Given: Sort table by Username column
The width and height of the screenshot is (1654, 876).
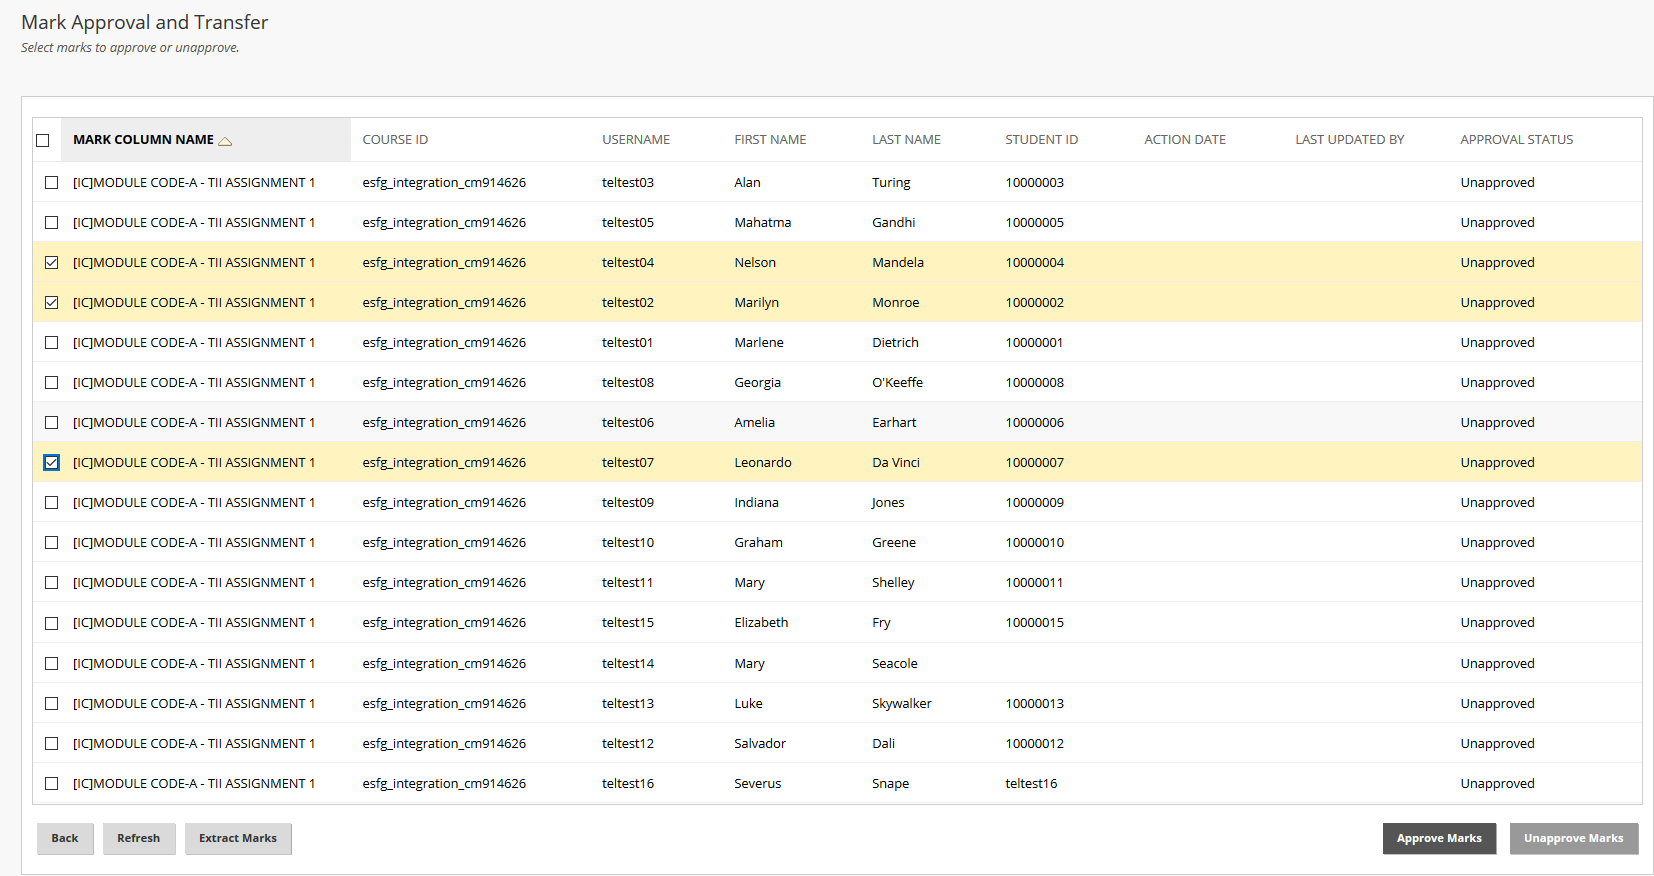Looking at the screenshot, I should tap(636, 140).
